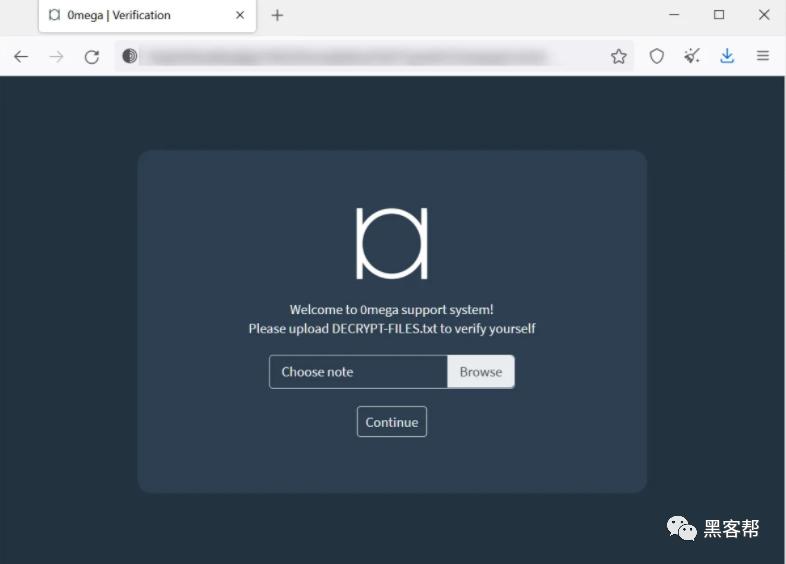786x564 pixels.
Task: Go back to the previous page
Action: [x=21, y=57]
